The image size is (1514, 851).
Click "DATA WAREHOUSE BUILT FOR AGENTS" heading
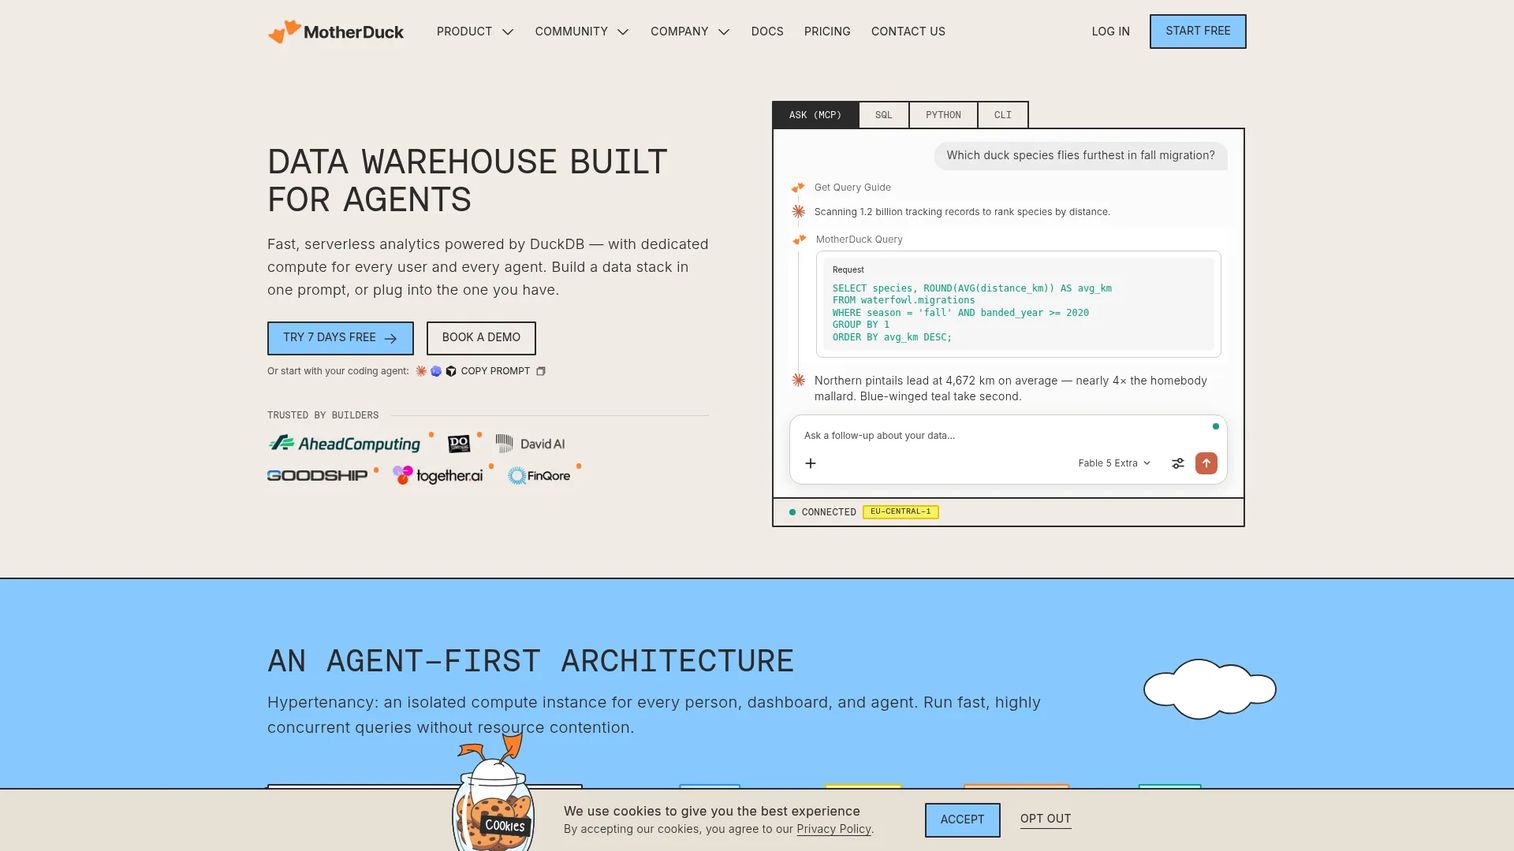click(x=467, y=181)
